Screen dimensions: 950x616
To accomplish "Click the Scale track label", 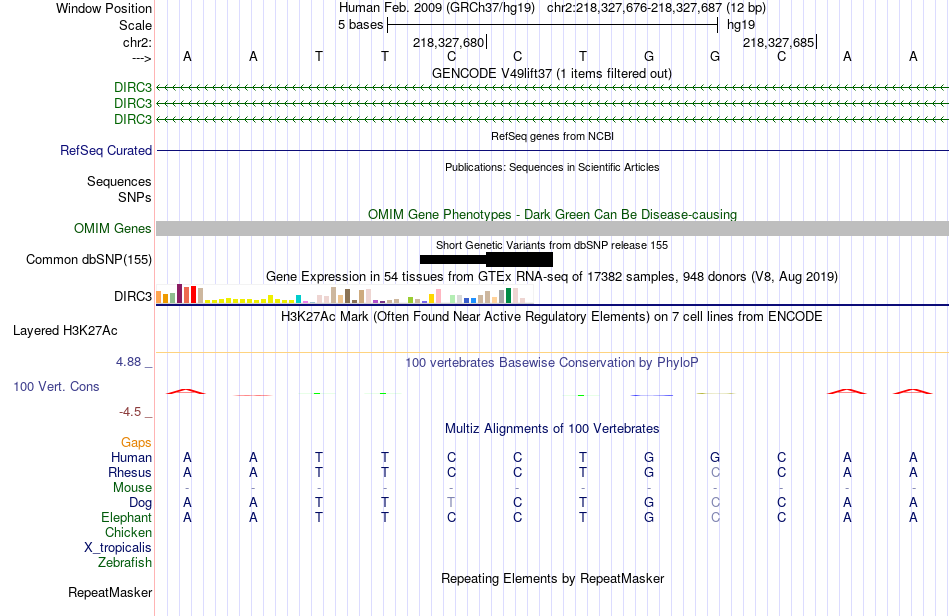I will coord(135,25).
